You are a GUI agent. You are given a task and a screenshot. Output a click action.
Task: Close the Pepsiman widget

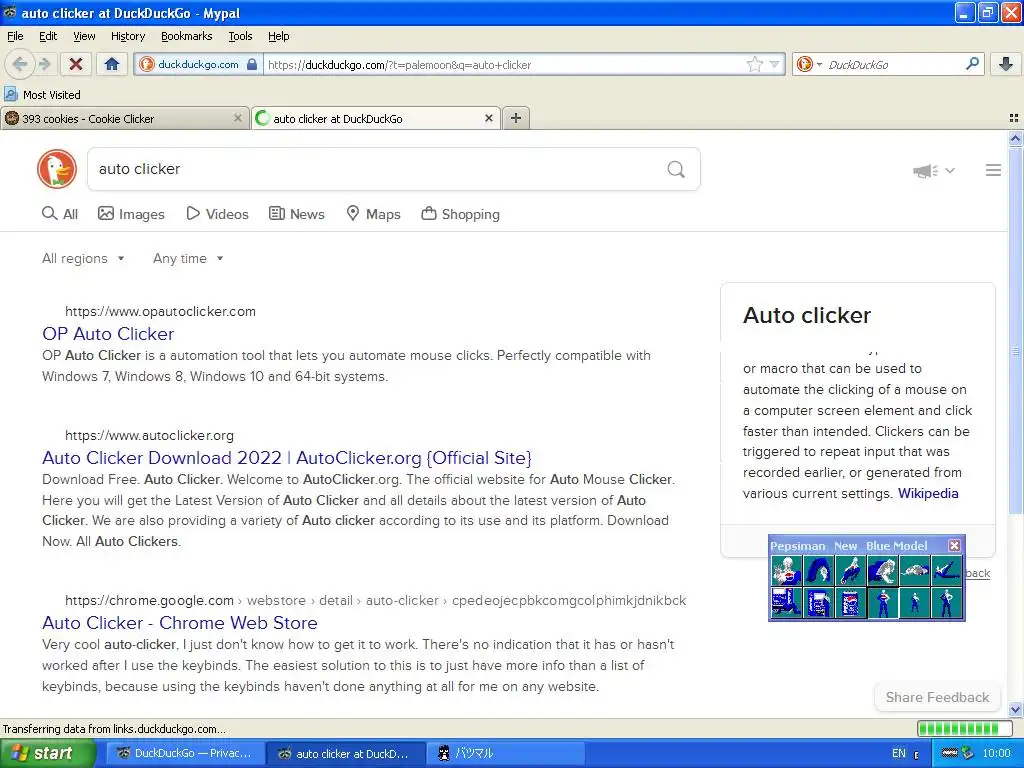coord(954,545)
